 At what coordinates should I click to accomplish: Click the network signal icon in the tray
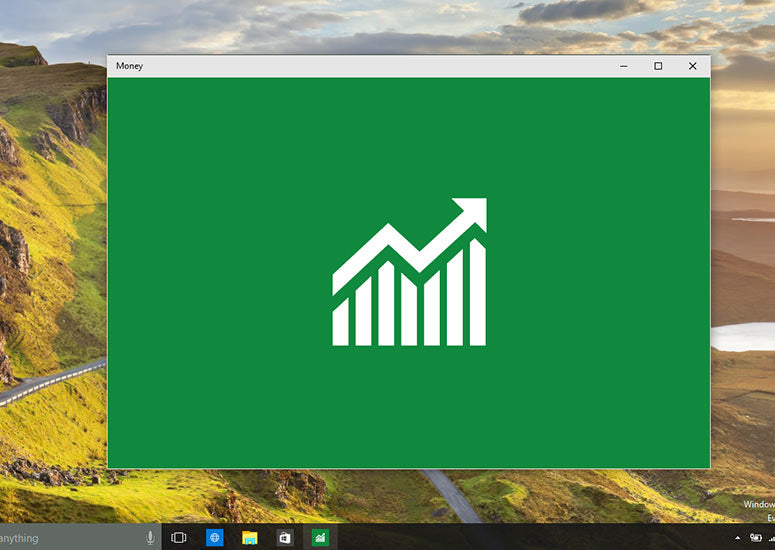tap(772, 538)
